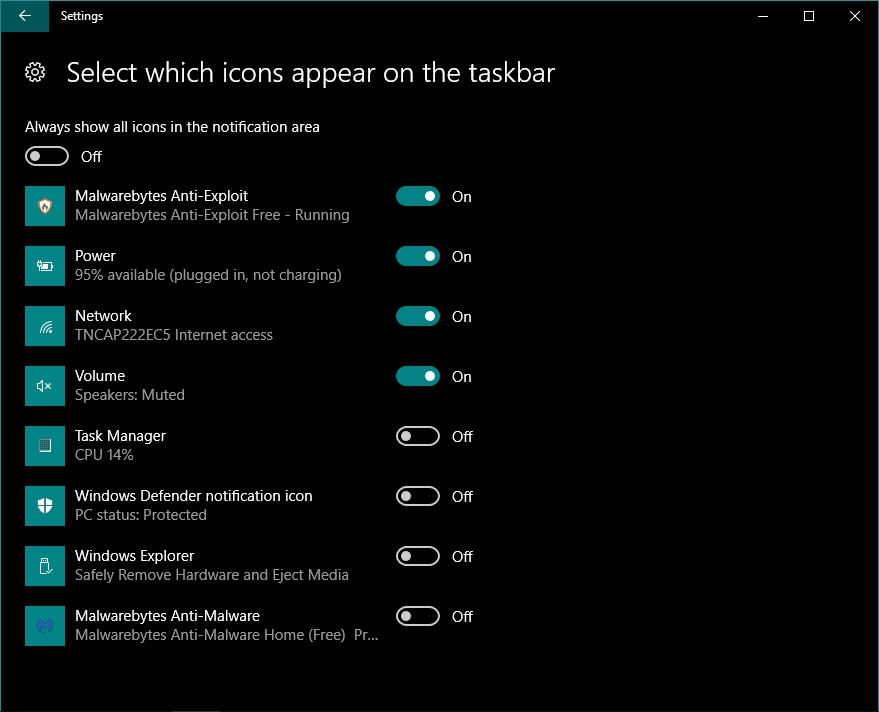This screenshot has width=879, height=712.
Task: Click the Windows Defender shield icon
Action: (x=44, y=505)
